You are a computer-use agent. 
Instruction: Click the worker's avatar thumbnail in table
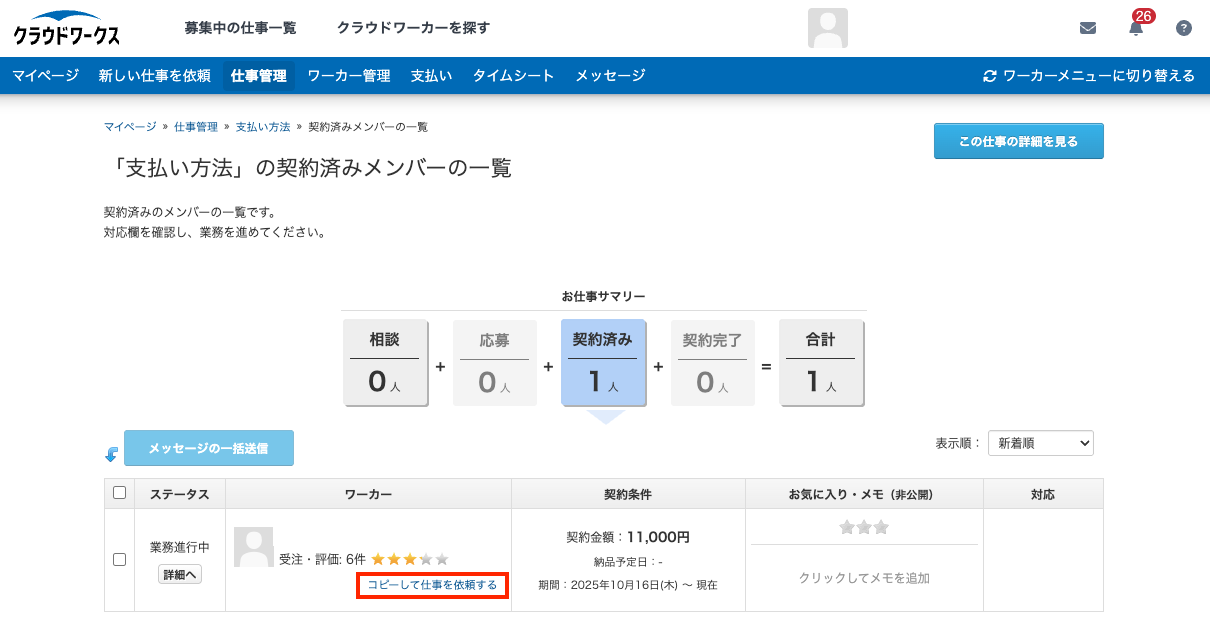pyautogui.click(x=253, y=547)
